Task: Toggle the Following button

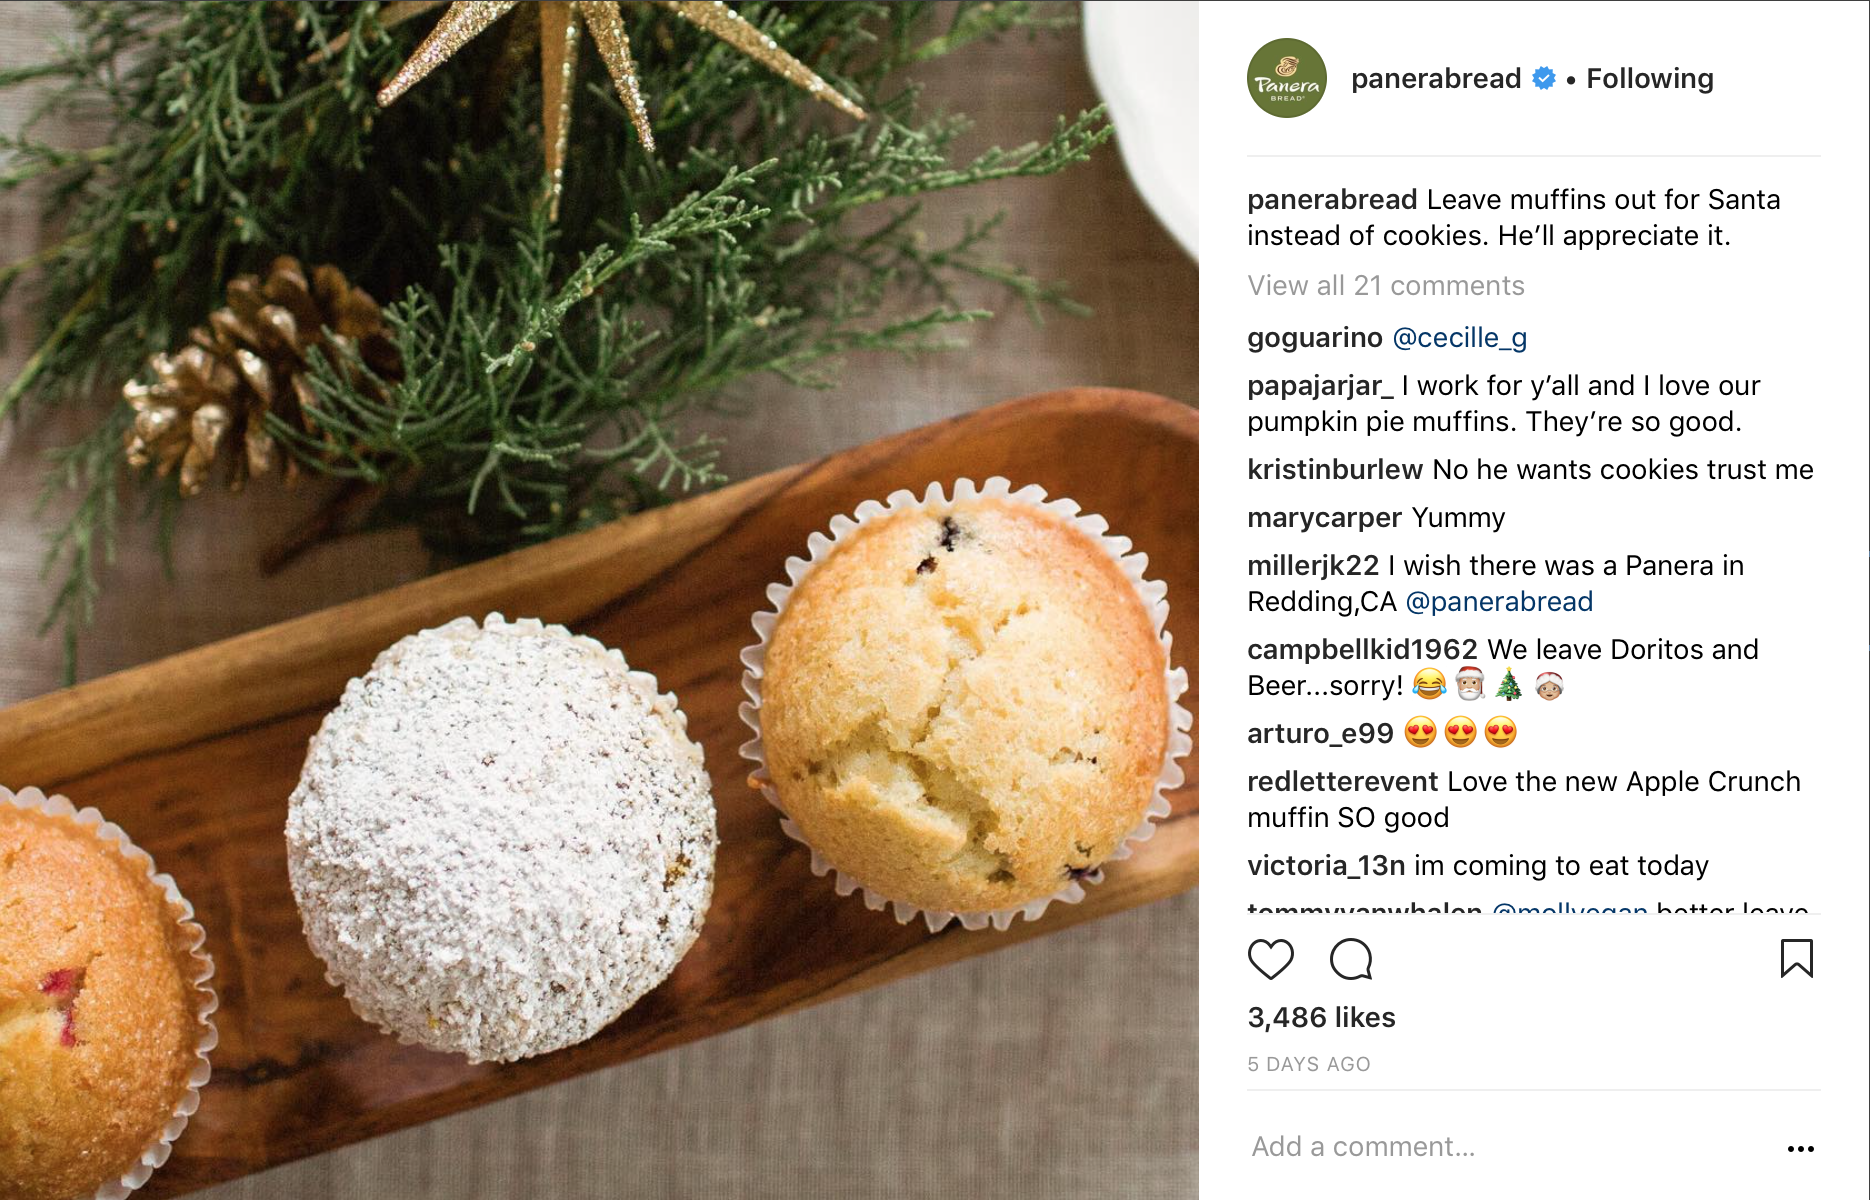Action: point(1650,78)
